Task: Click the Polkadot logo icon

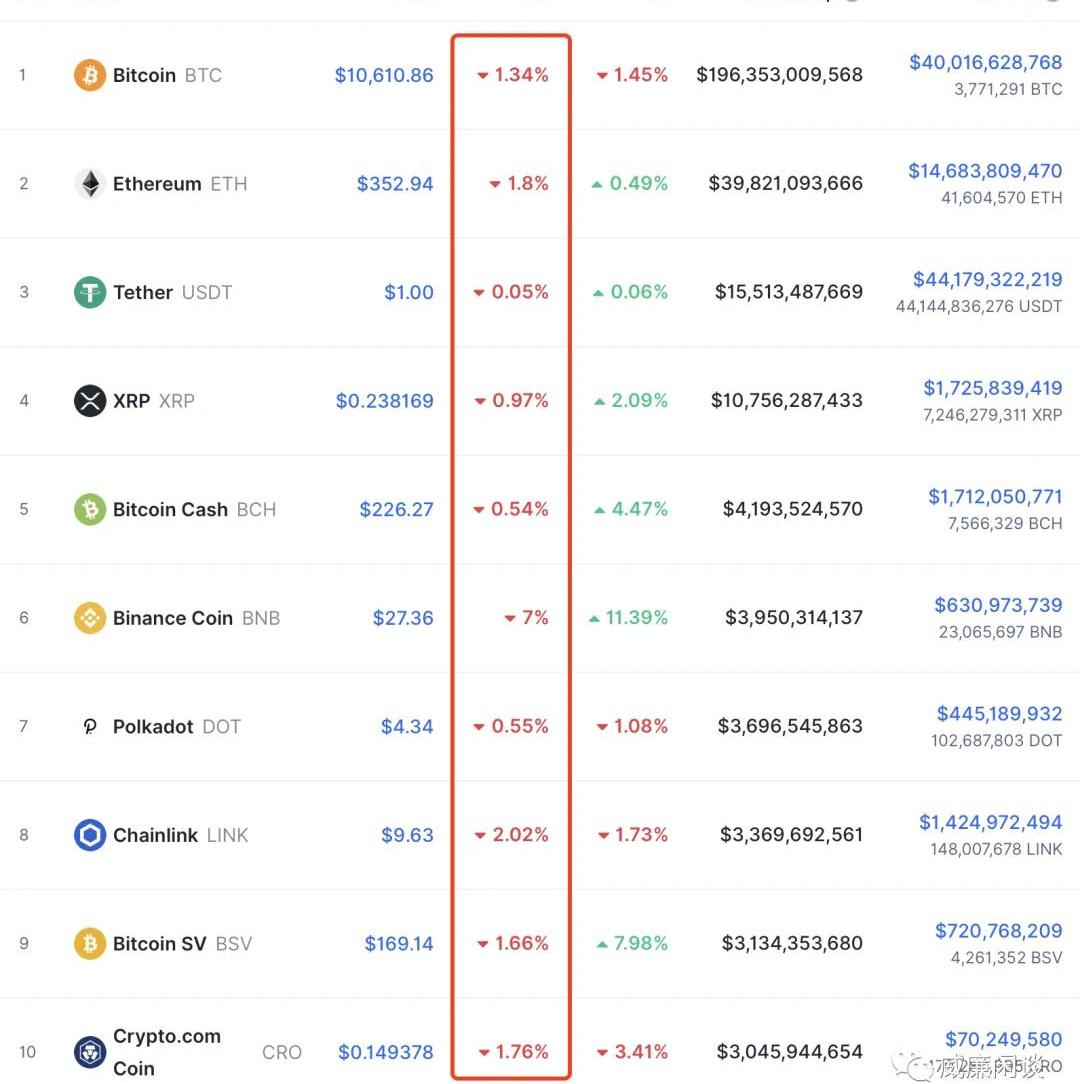Action: coord(90,726)
